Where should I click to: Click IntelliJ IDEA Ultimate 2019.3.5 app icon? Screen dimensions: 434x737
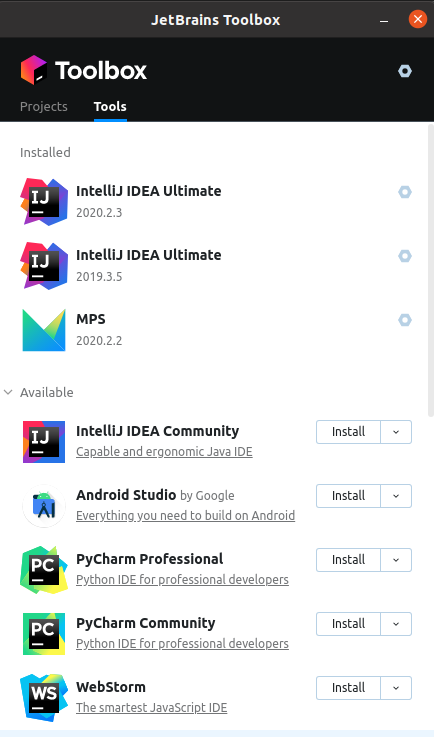point(44,266)
